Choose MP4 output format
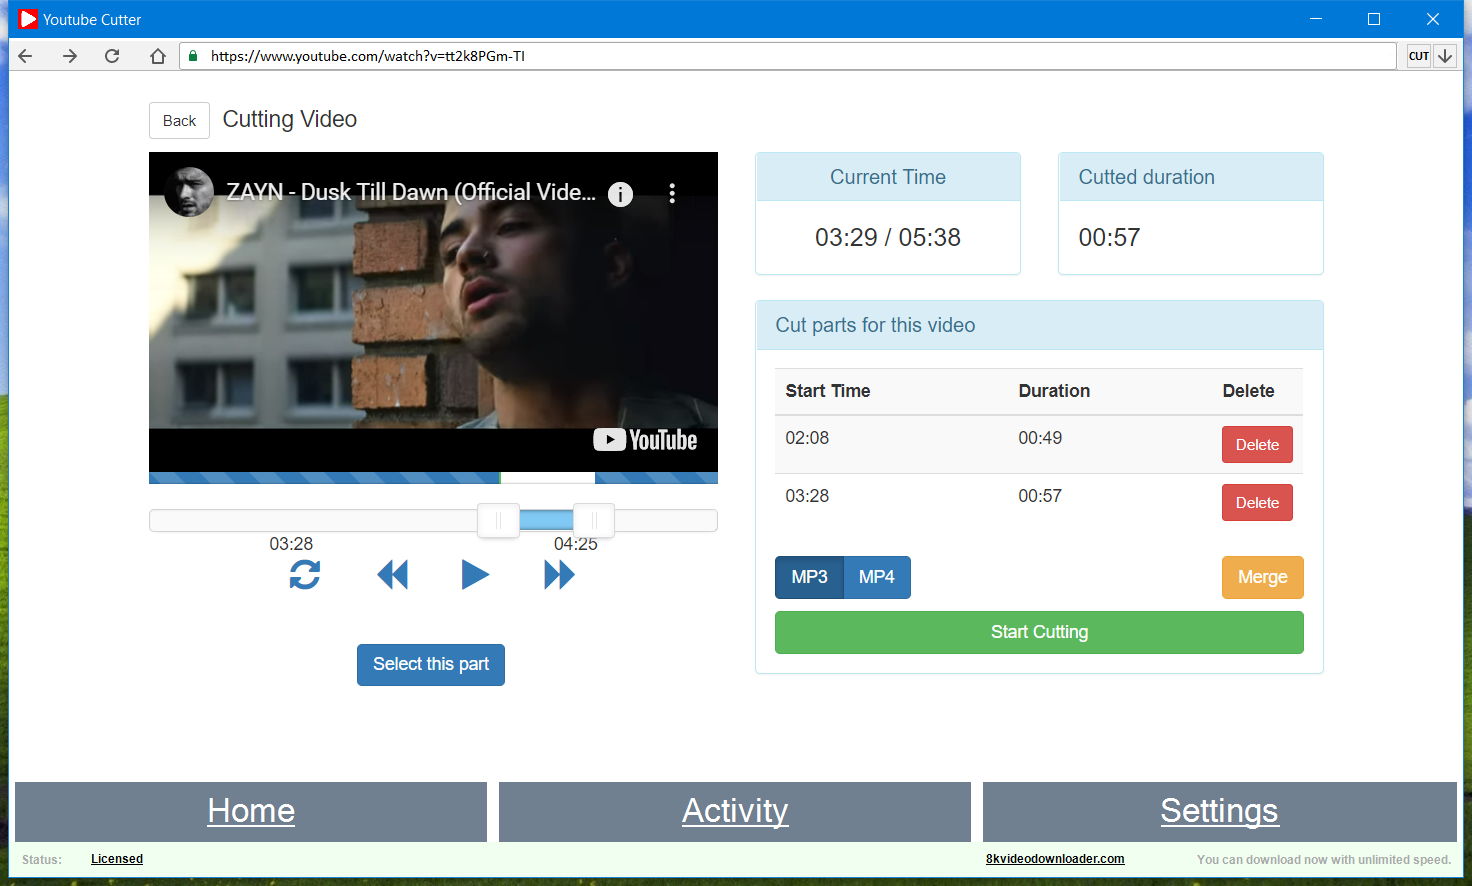Viewport: 1472px width, 886px height. point(877,577)
